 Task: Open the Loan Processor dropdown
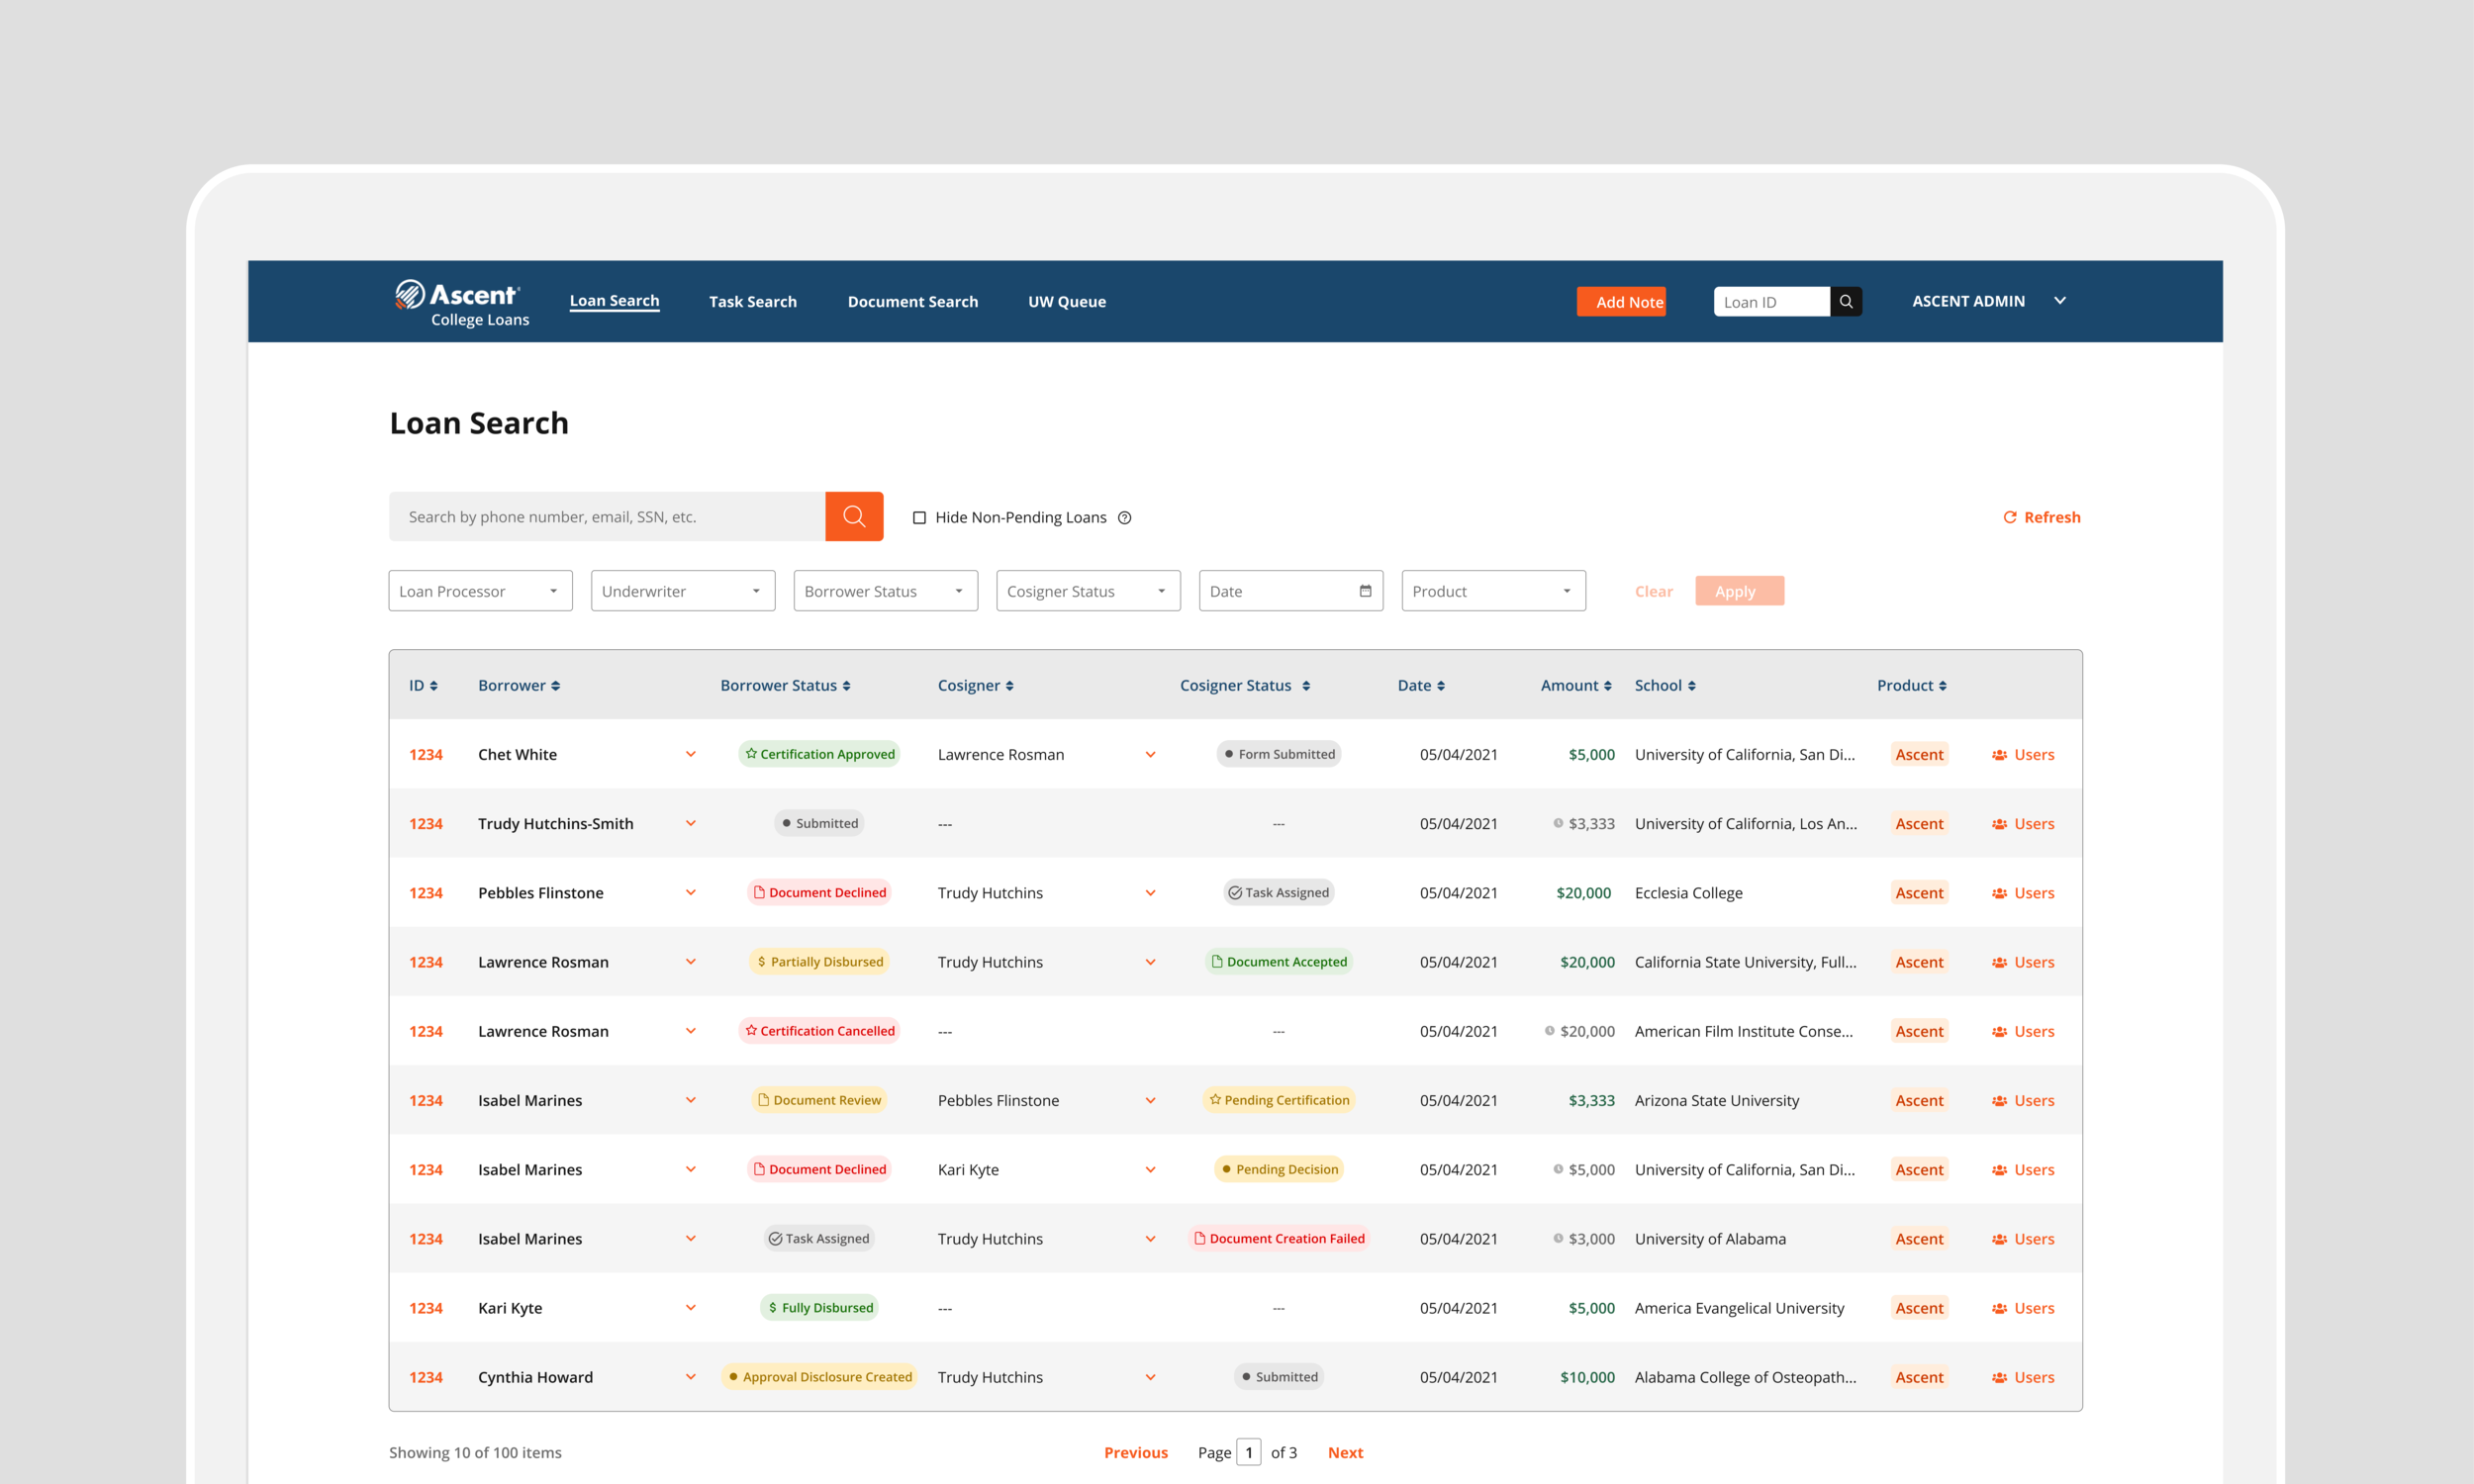[x=480, y=591]
